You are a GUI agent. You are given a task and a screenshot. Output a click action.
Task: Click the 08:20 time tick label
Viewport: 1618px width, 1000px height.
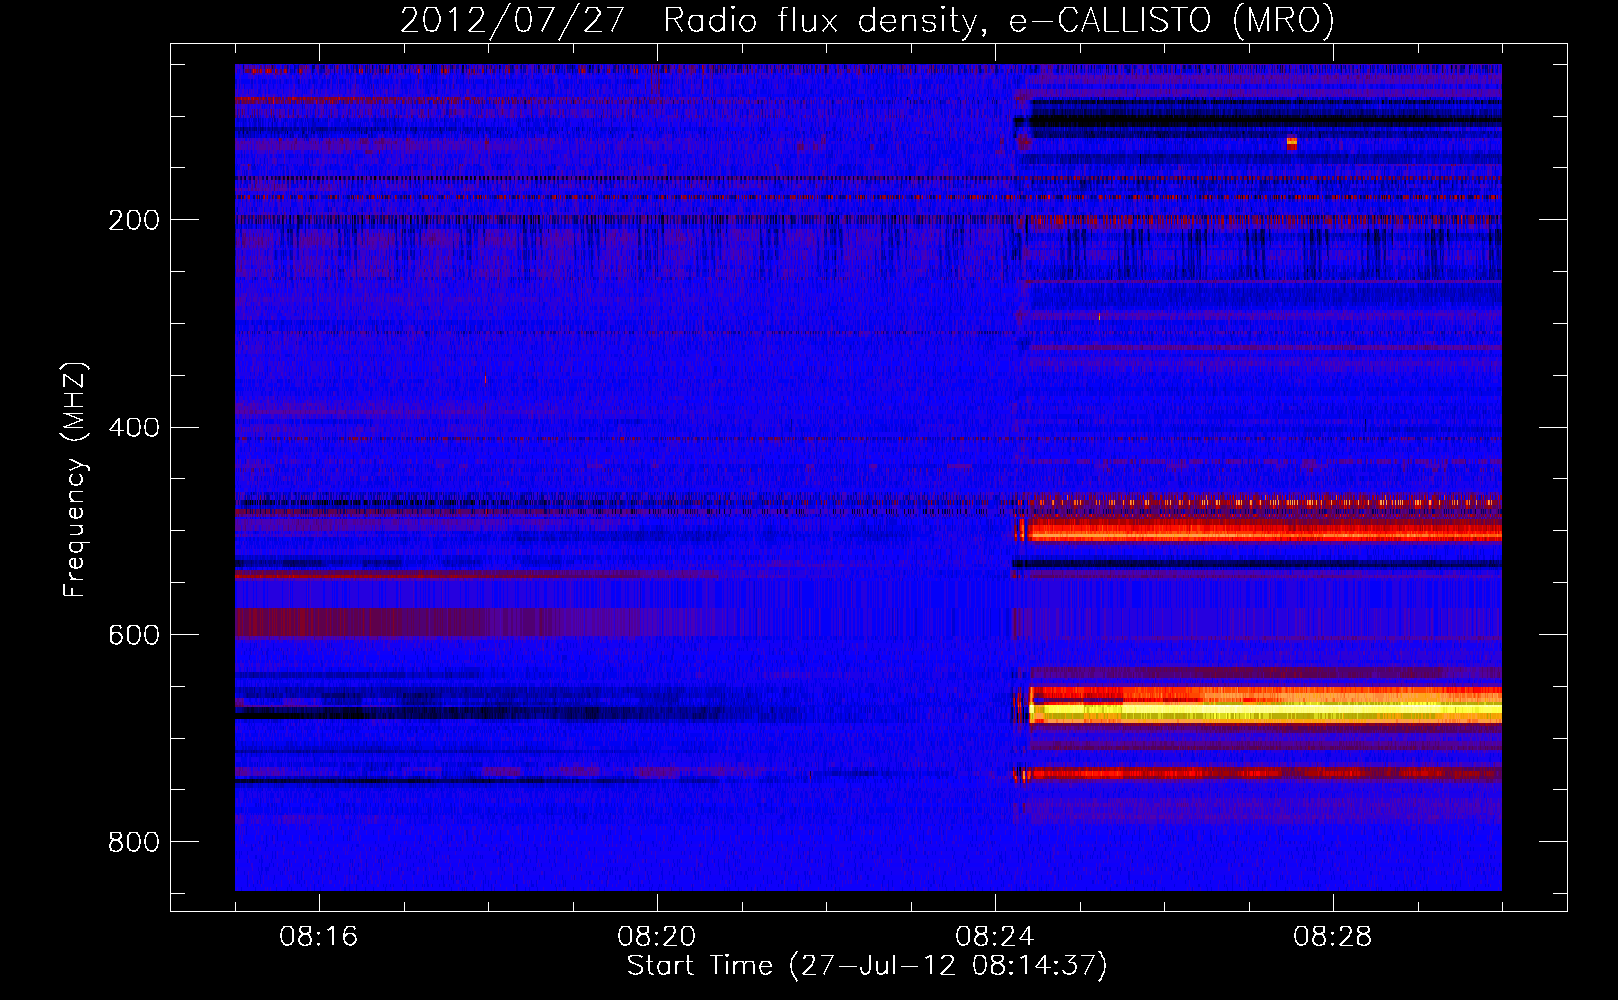point(657,937)
